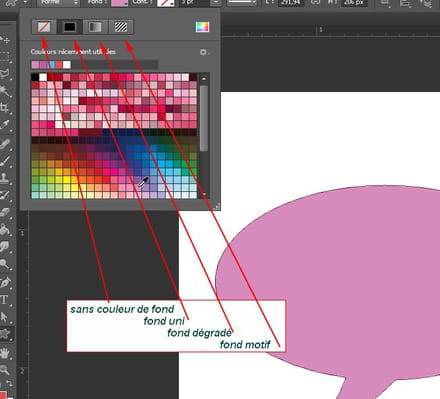Open swatches panel gear settings
The image size is (440, 399).
coord(203,52)
